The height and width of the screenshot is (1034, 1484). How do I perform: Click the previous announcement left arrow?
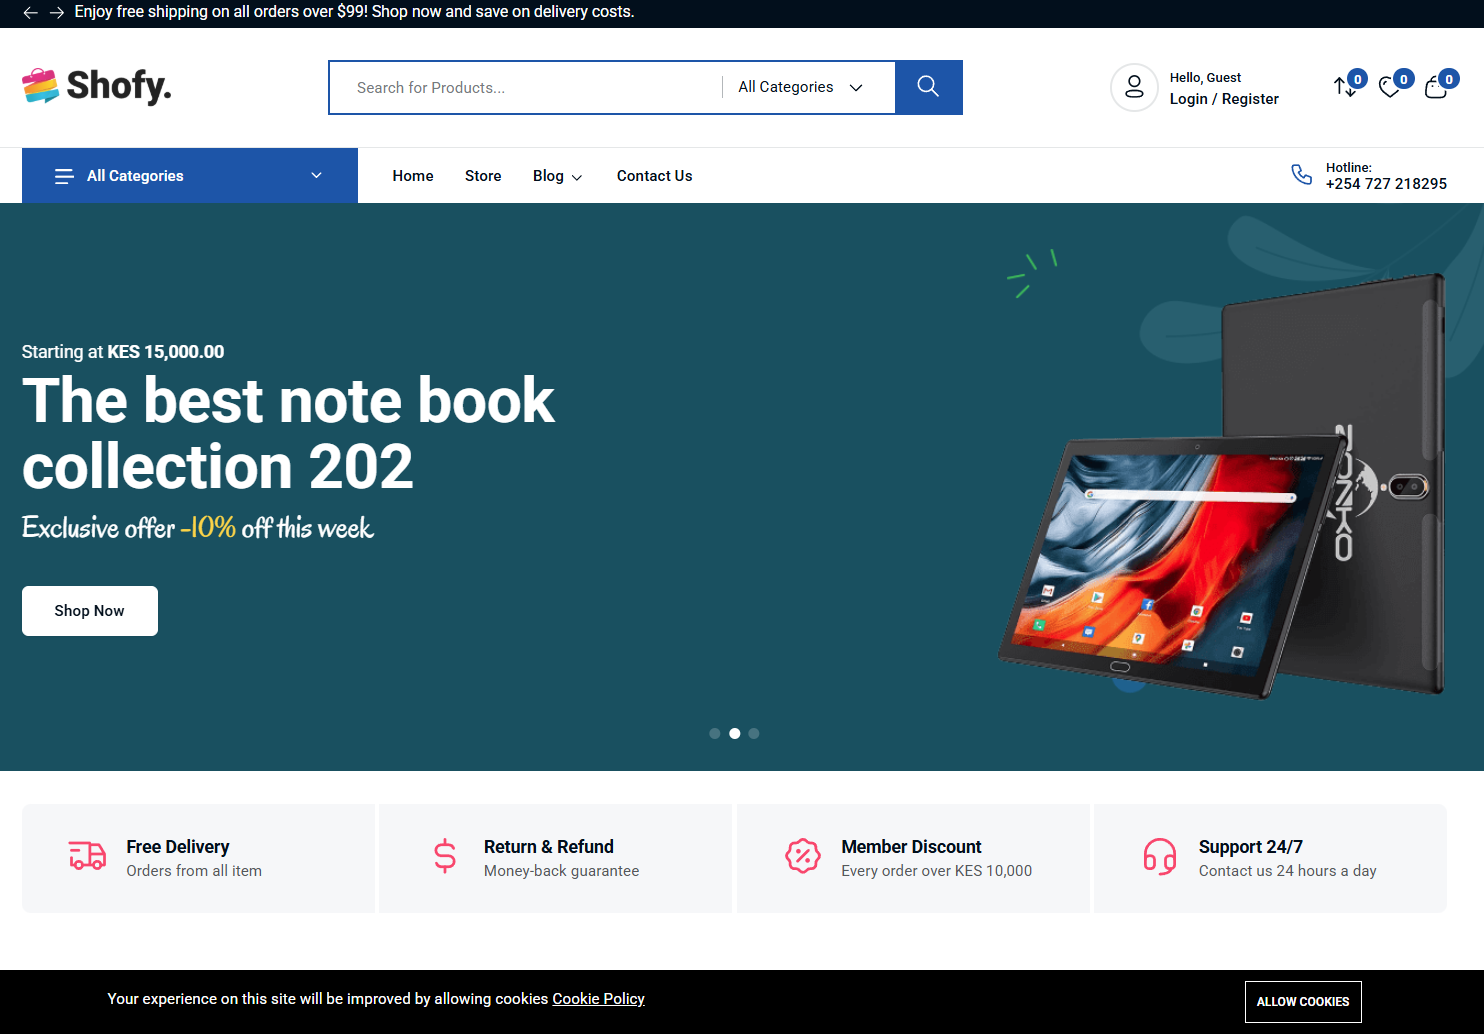[x=30, y=13]
